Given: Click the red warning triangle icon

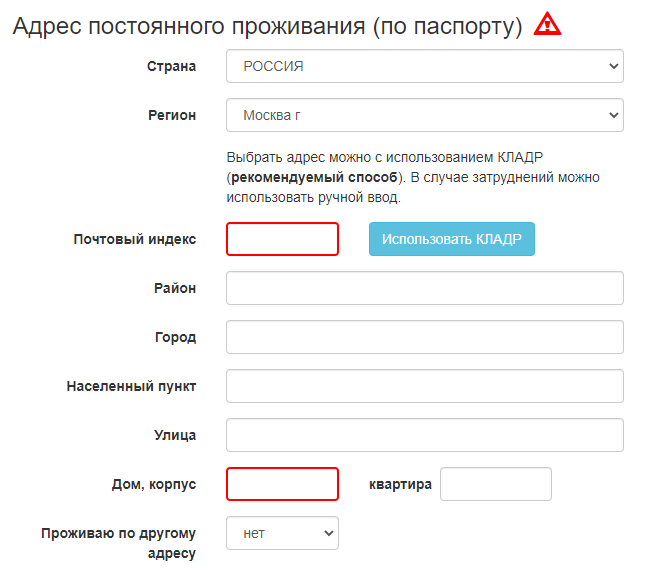Looking at the screenshot, I should (547, 24).
